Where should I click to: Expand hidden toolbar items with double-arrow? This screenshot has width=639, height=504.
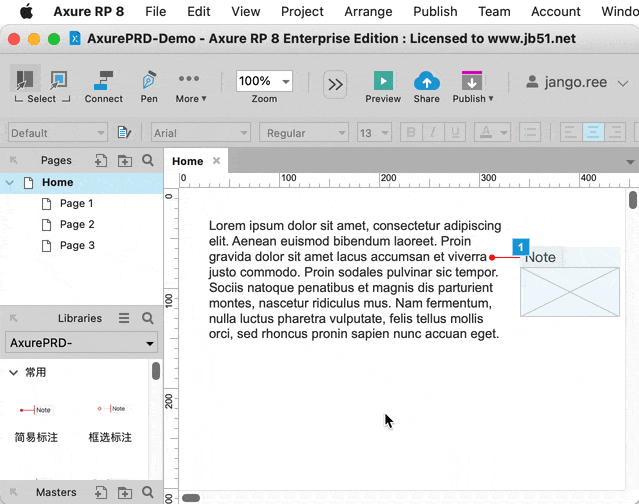coord(335,85)
